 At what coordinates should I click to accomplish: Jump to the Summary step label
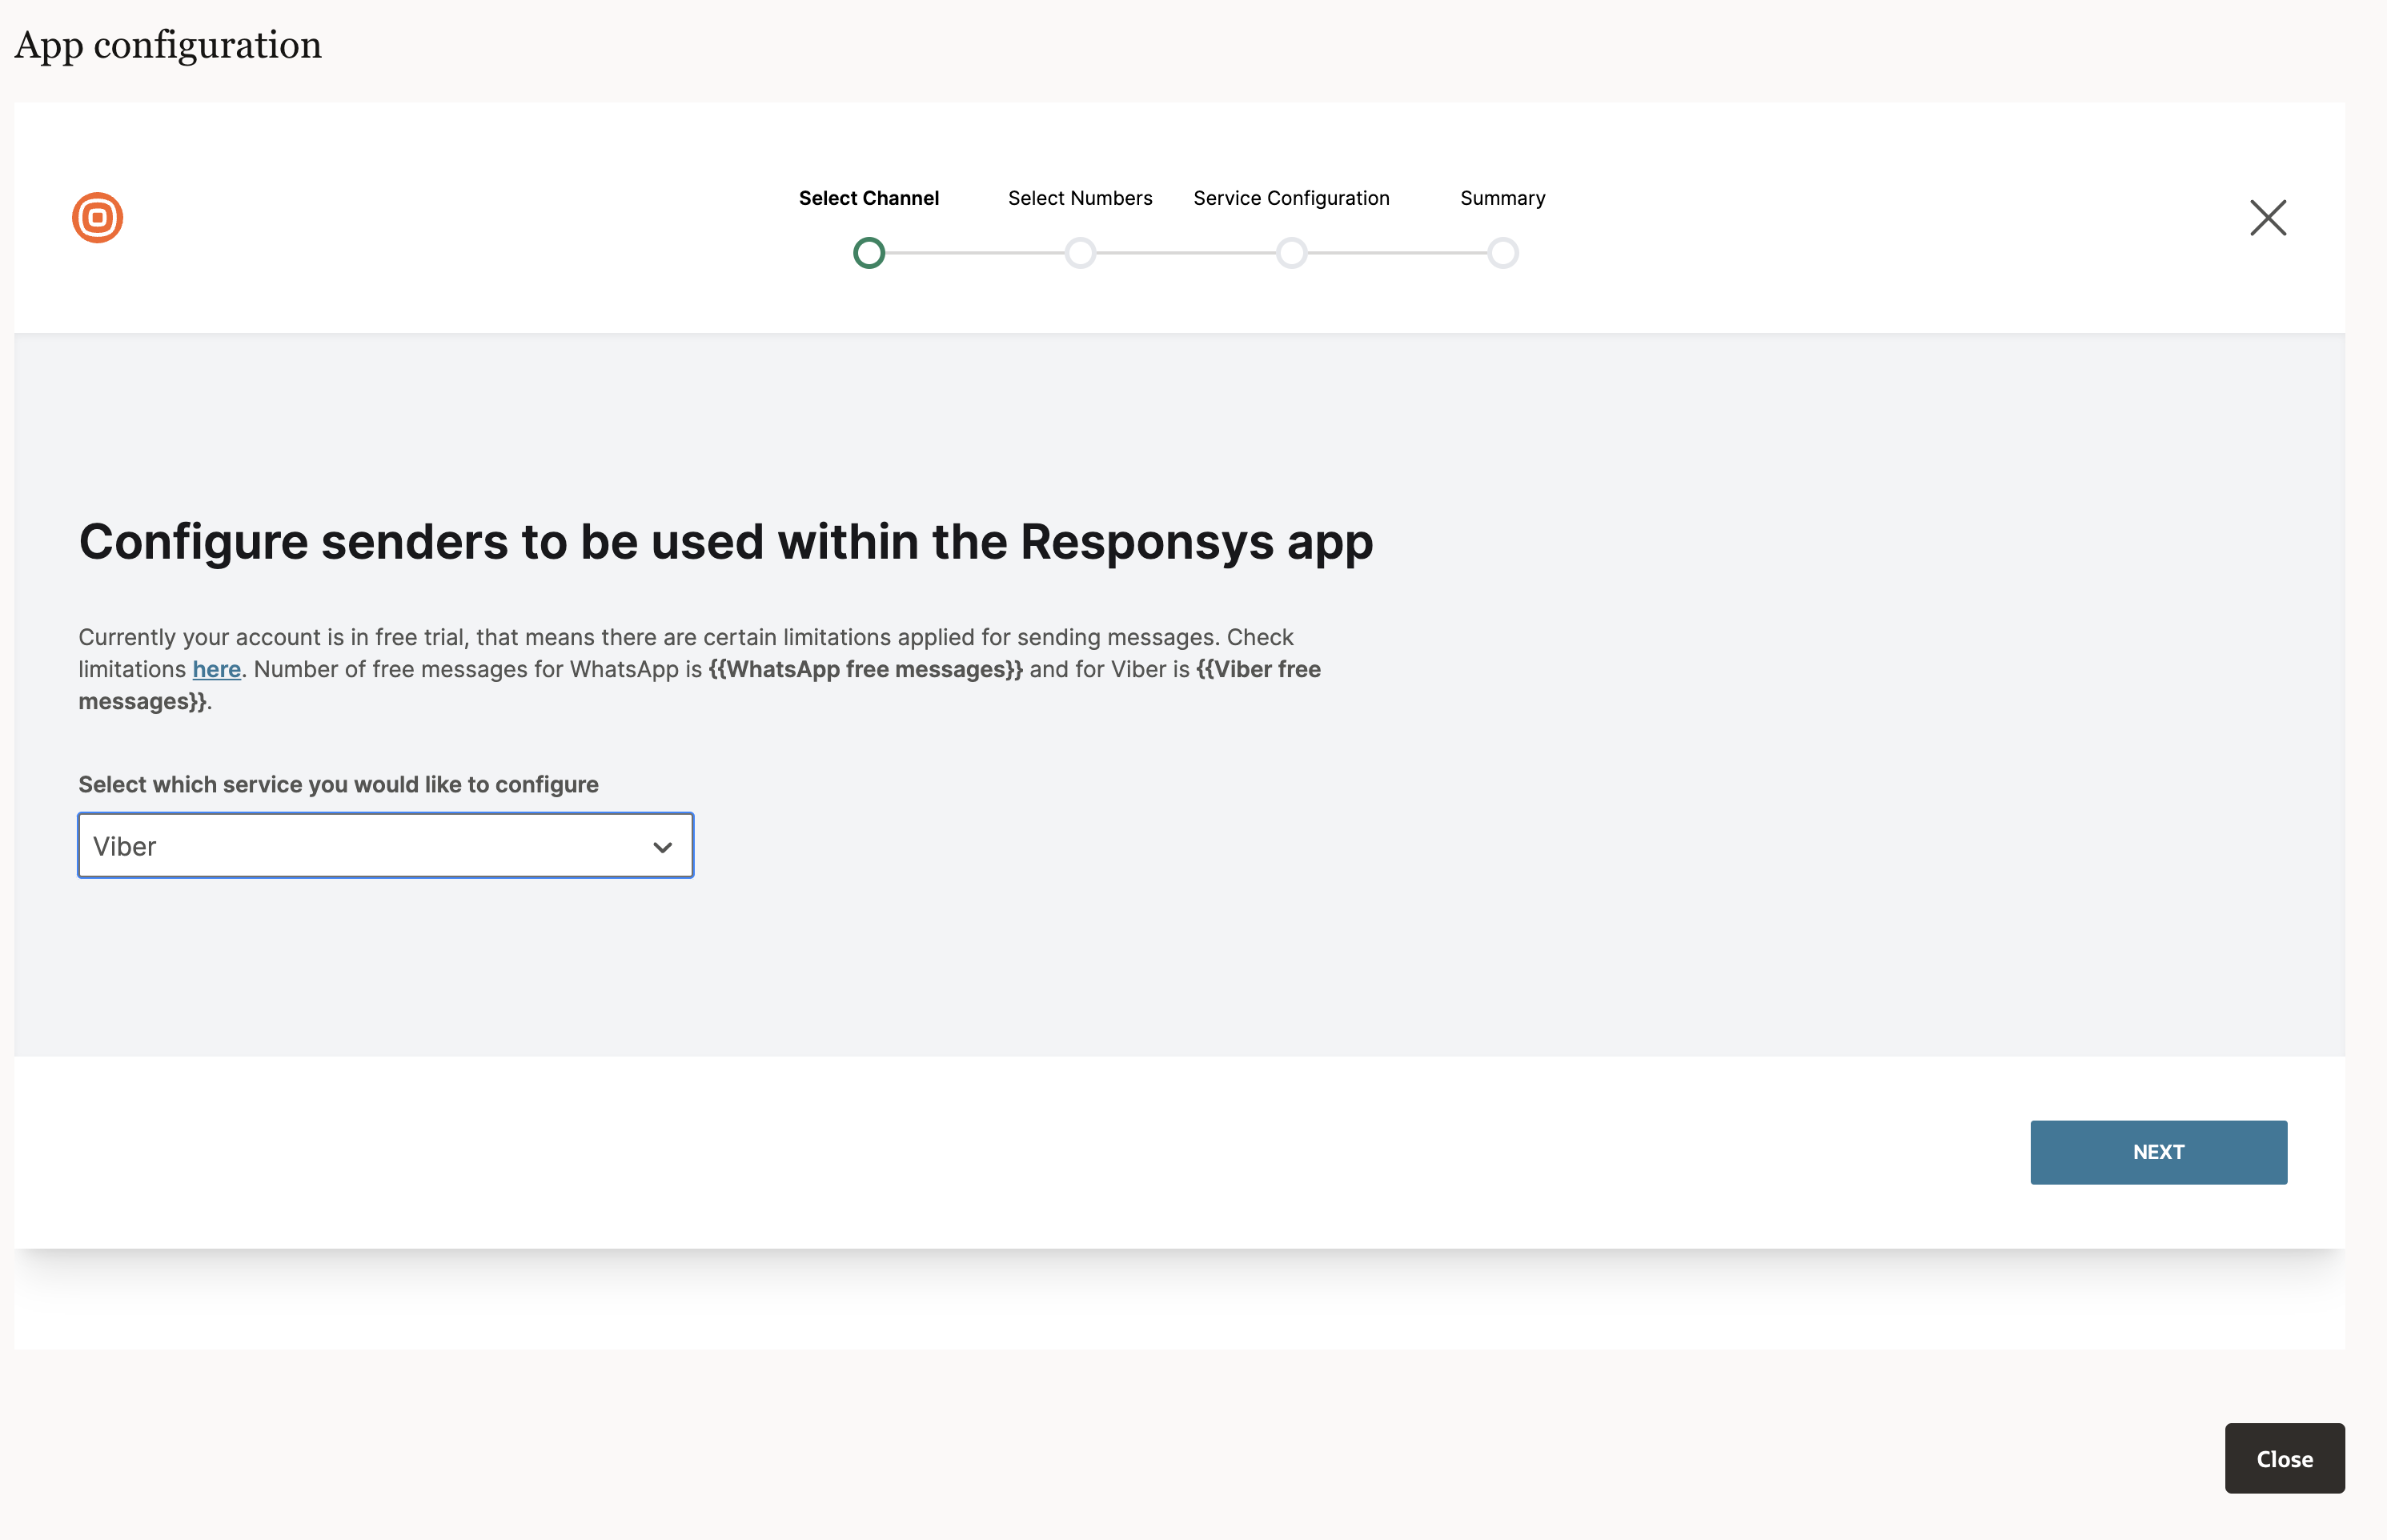[1502, 198]
